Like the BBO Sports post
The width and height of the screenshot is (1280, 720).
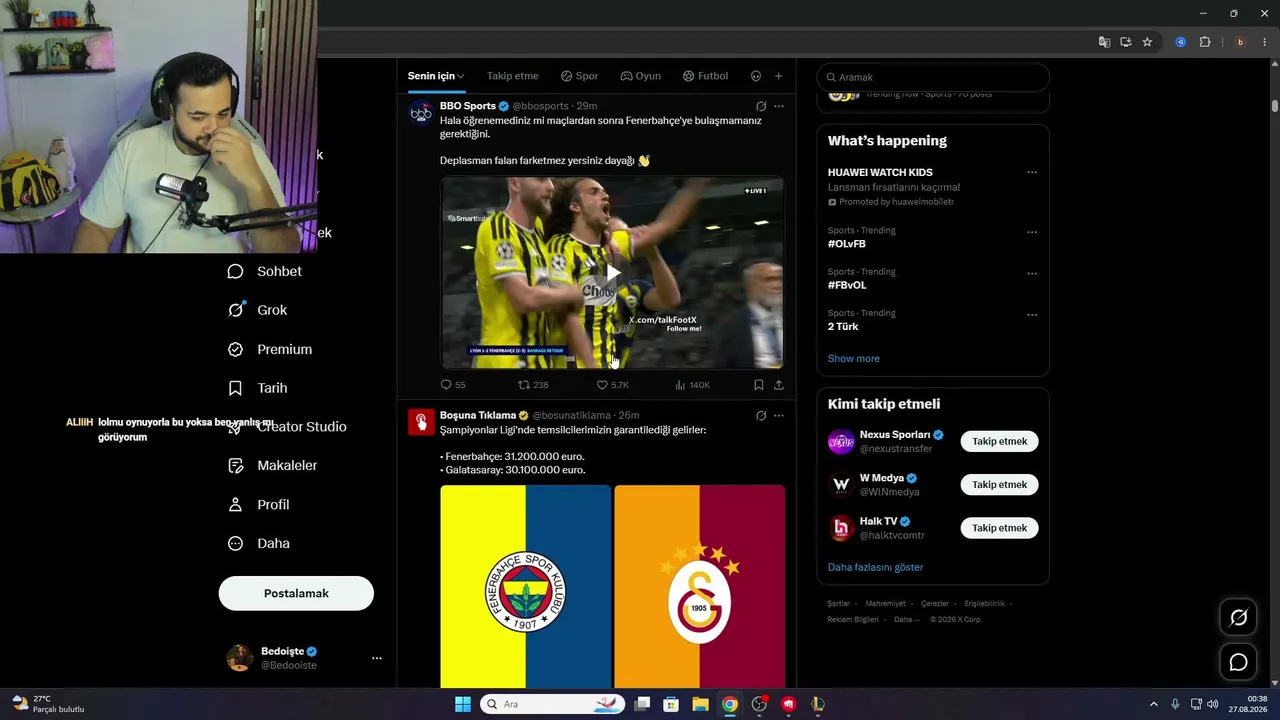coord(612,385)
